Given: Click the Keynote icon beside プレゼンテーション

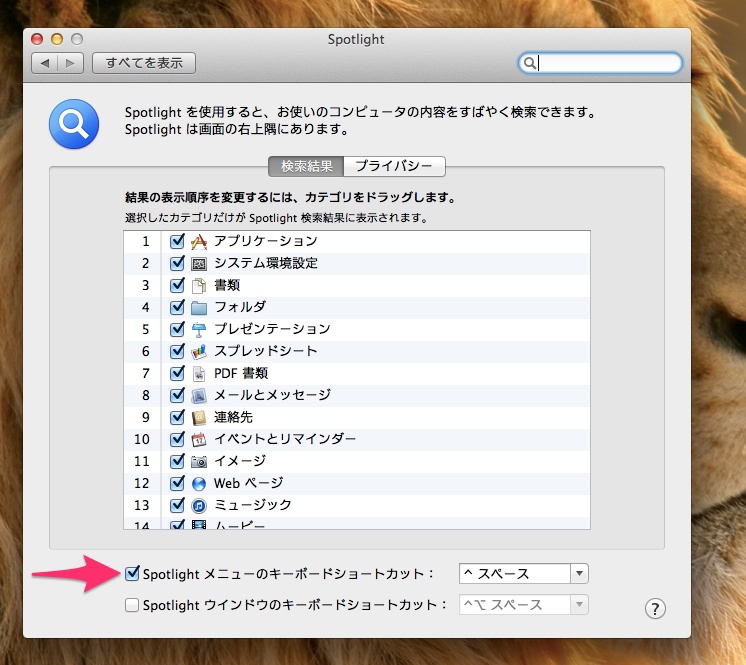Looking at the screenshot, I should 199,330.
